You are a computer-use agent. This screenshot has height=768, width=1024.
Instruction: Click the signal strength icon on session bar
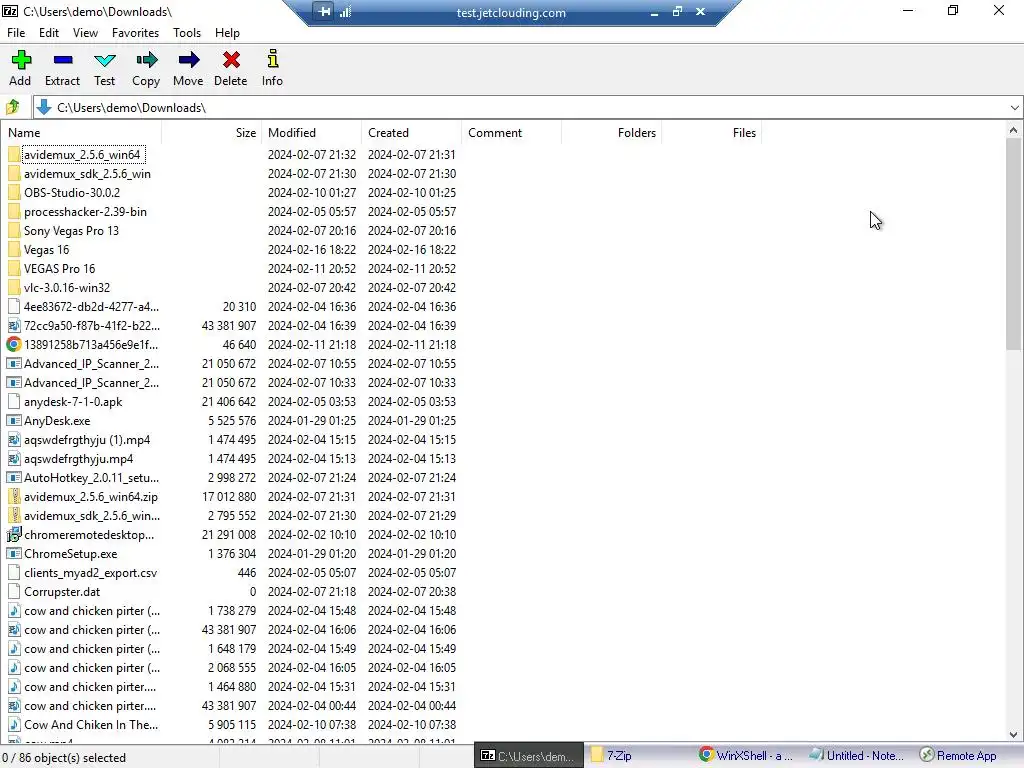tap(345, 12)
